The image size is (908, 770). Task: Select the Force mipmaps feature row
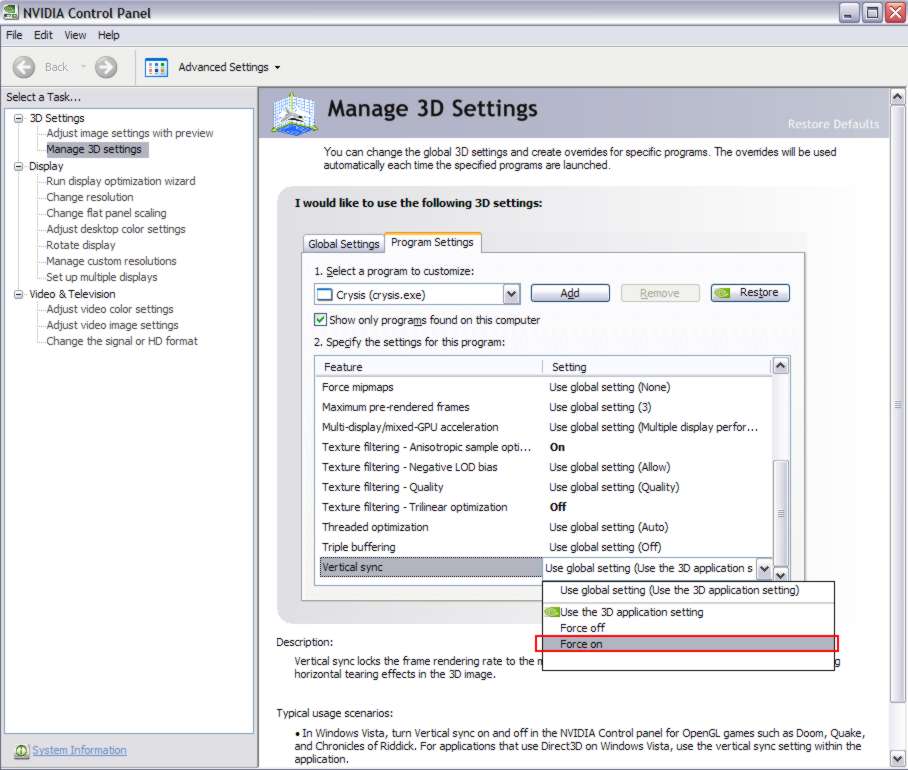coord(544,387)
